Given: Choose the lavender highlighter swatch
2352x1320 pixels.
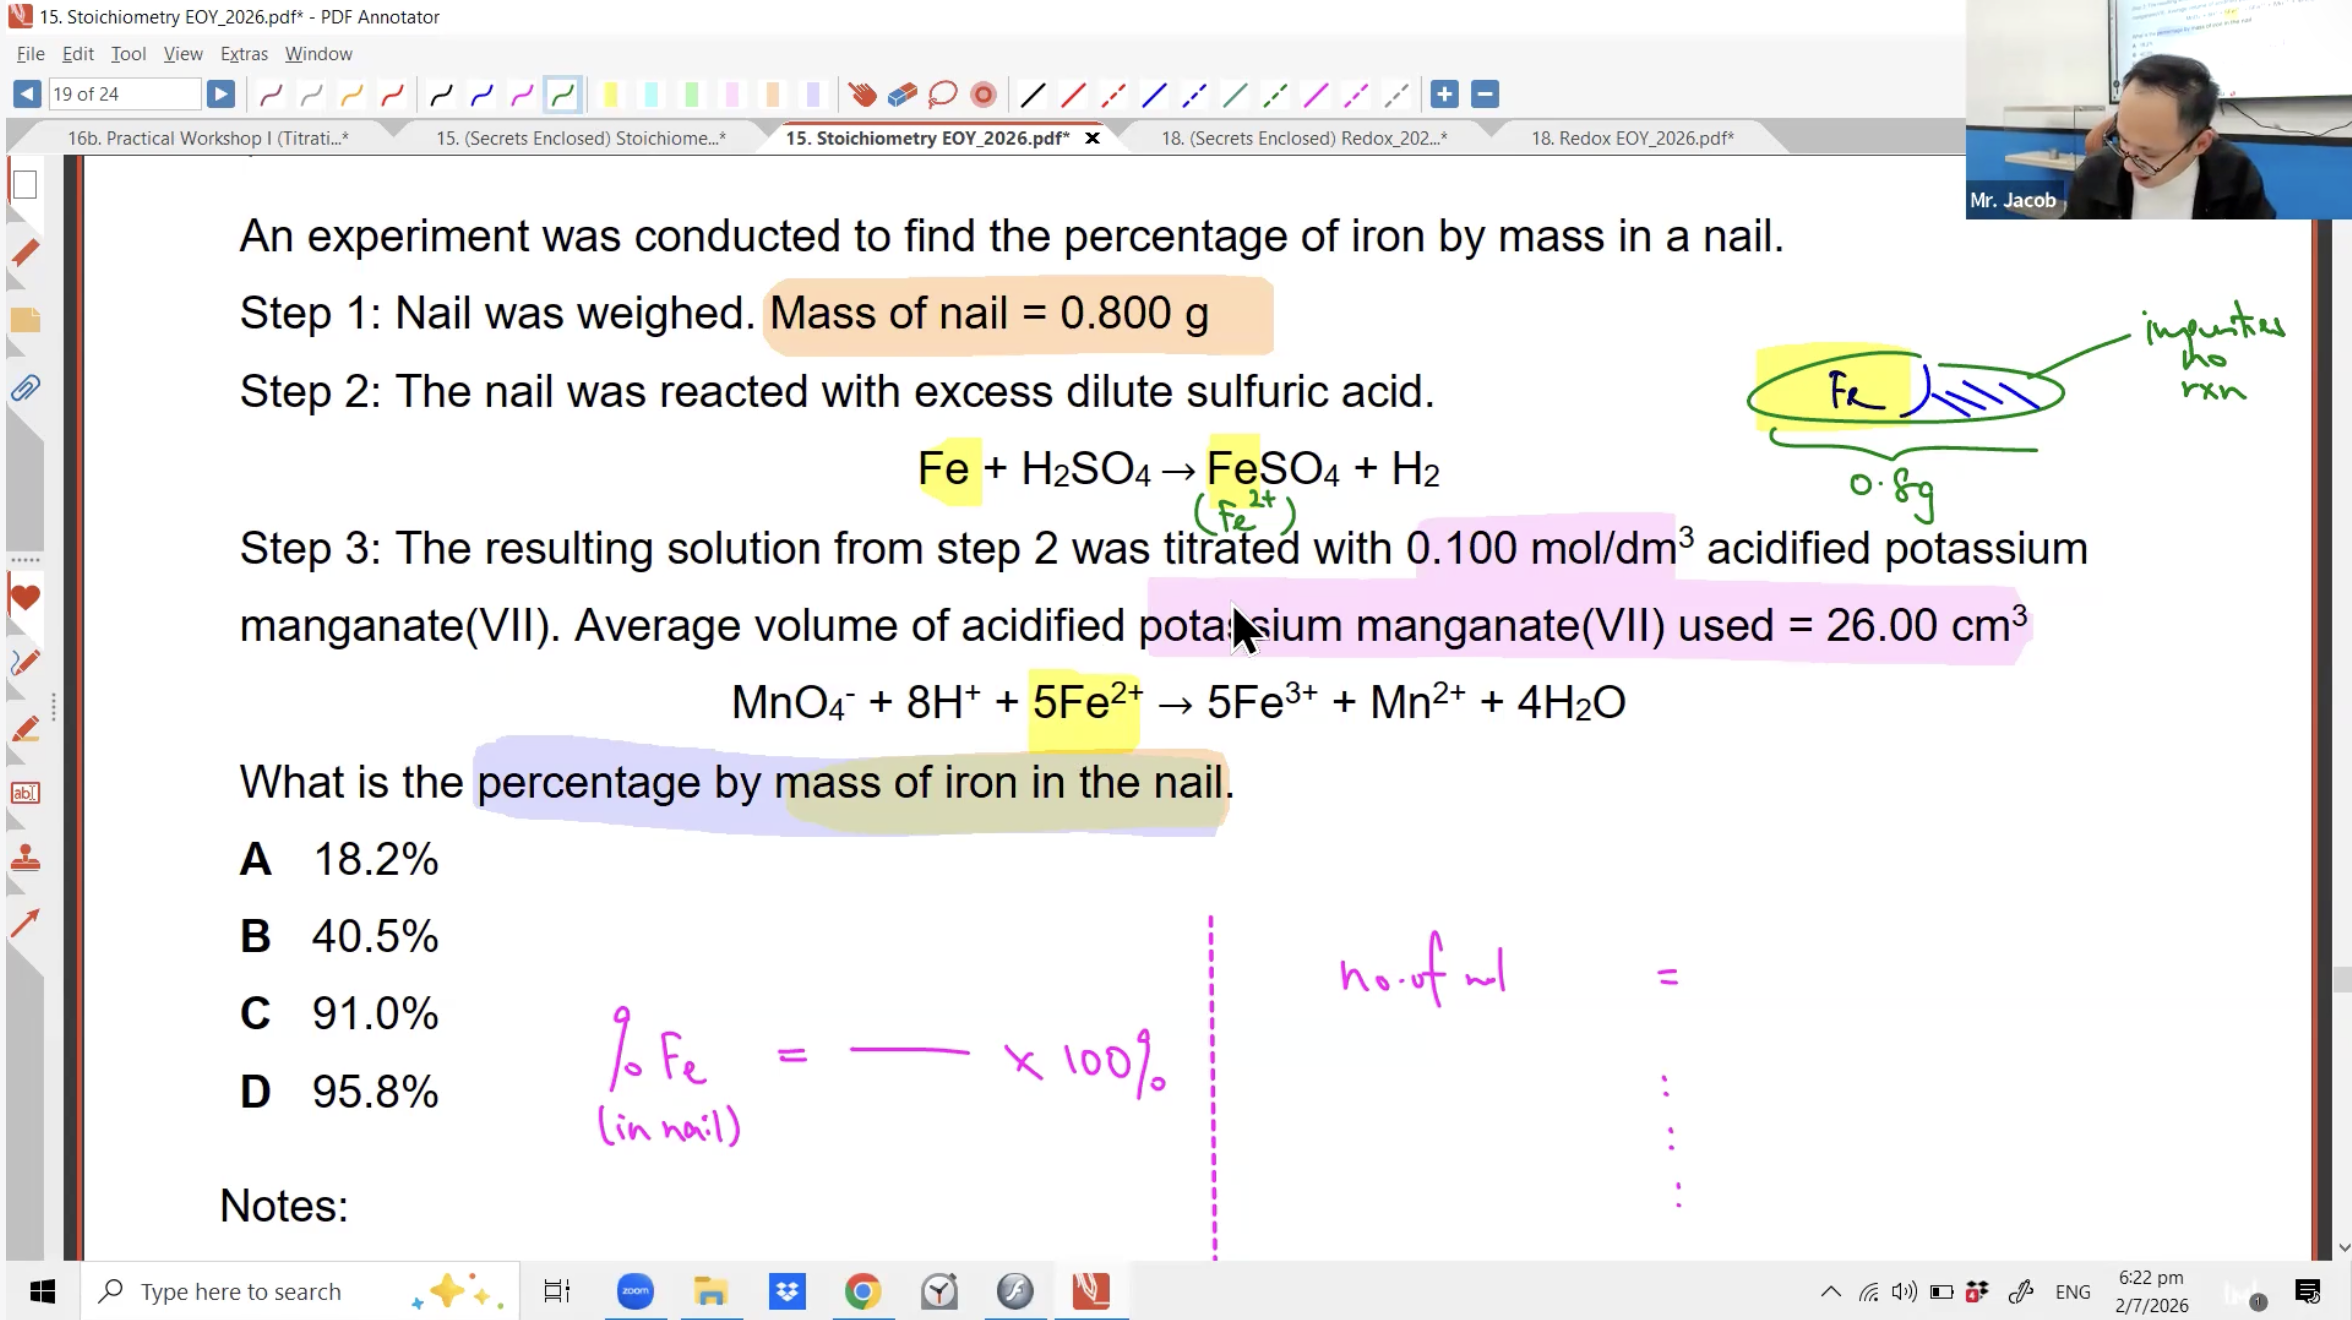Looking at the screenshot, I should pyautogui.click(x=812, y=95).
